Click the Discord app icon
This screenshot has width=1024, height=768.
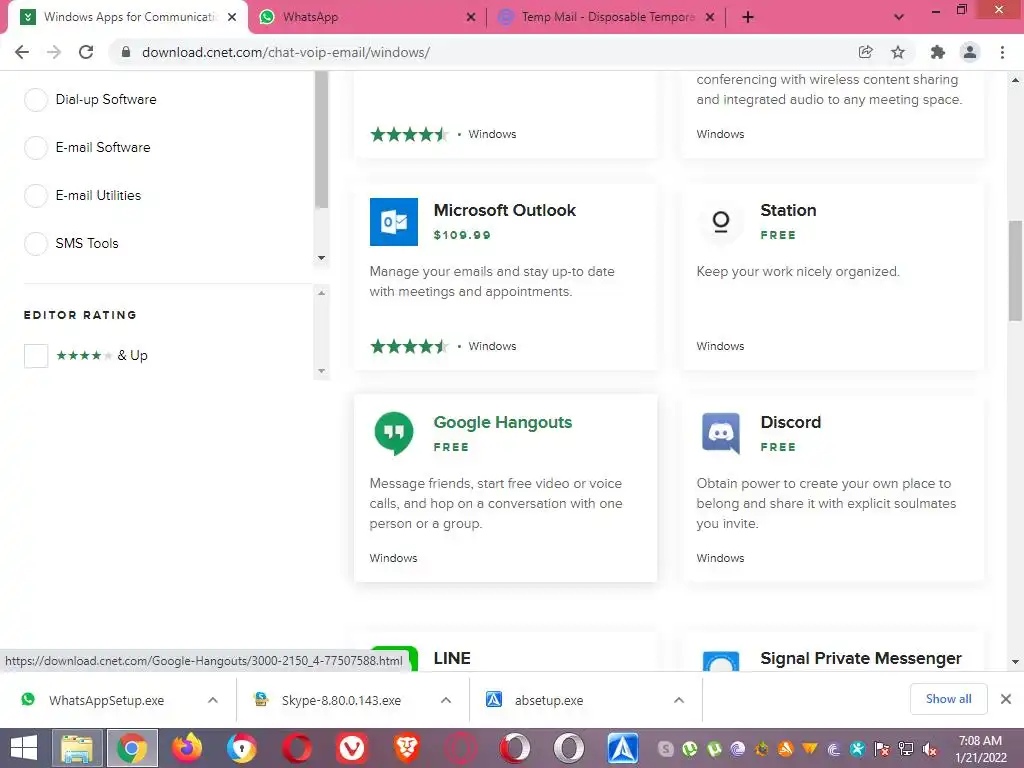(x=720, y=433)
